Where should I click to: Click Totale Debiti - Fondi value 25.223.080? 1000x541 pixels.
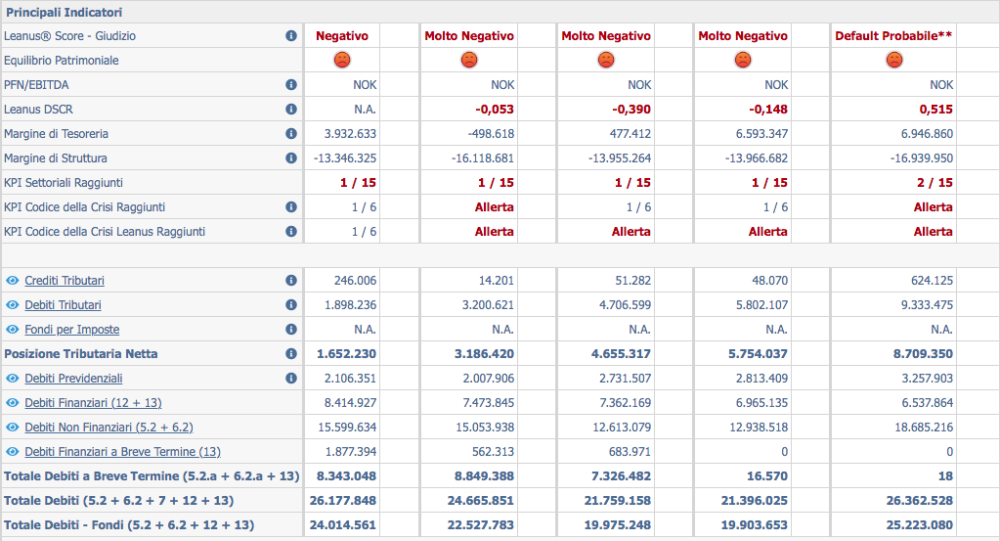coord(920,525)
